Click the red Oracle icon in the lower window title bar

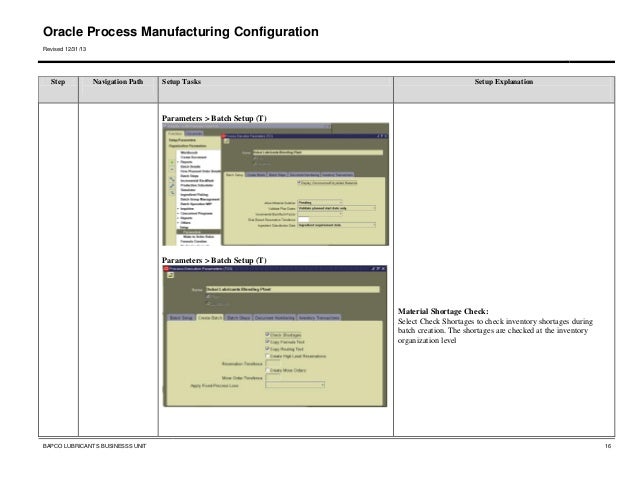(x=166, y=268)
